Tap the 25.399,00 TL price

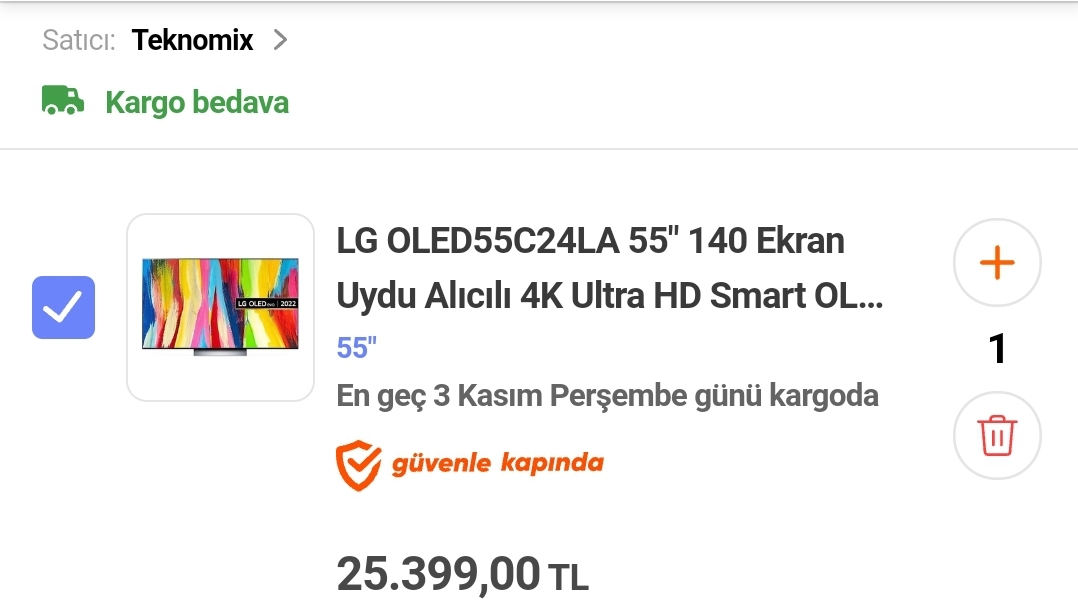[462, 574]
